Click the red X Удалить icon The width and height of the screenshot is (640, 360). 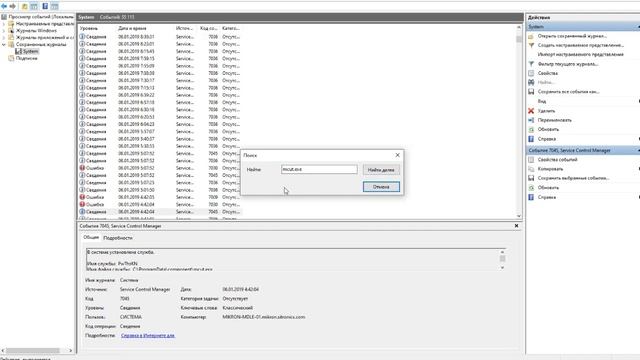[x=531, y=111]
